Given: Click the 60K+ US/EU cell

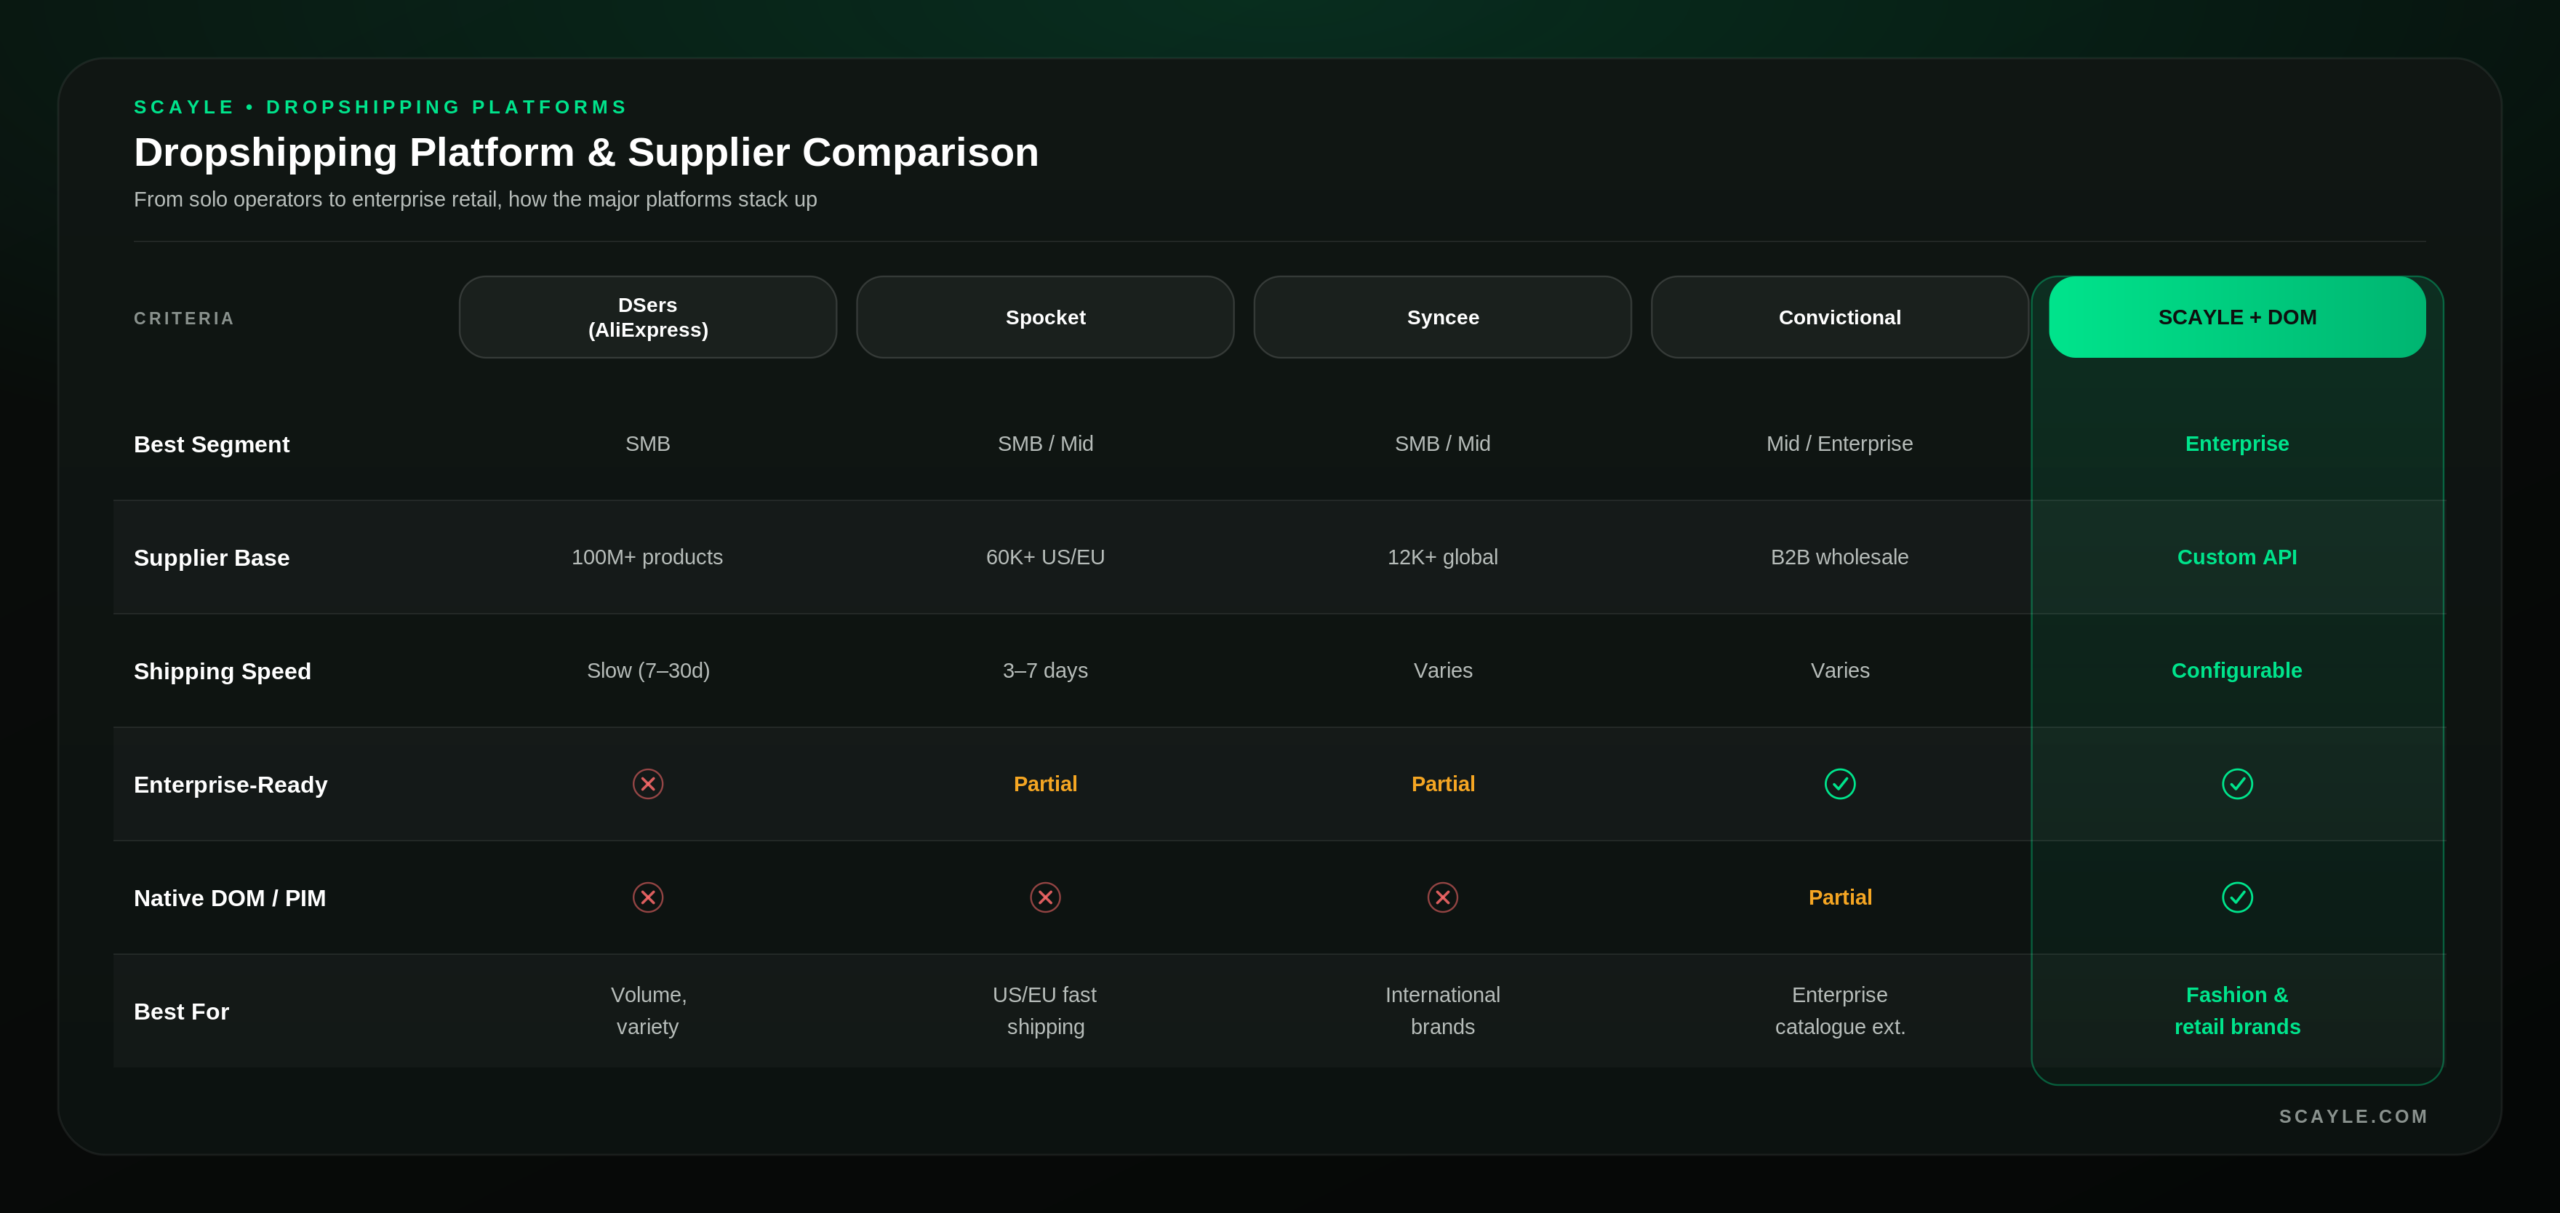Looking at the screenshot, I should click(1045, 557).
